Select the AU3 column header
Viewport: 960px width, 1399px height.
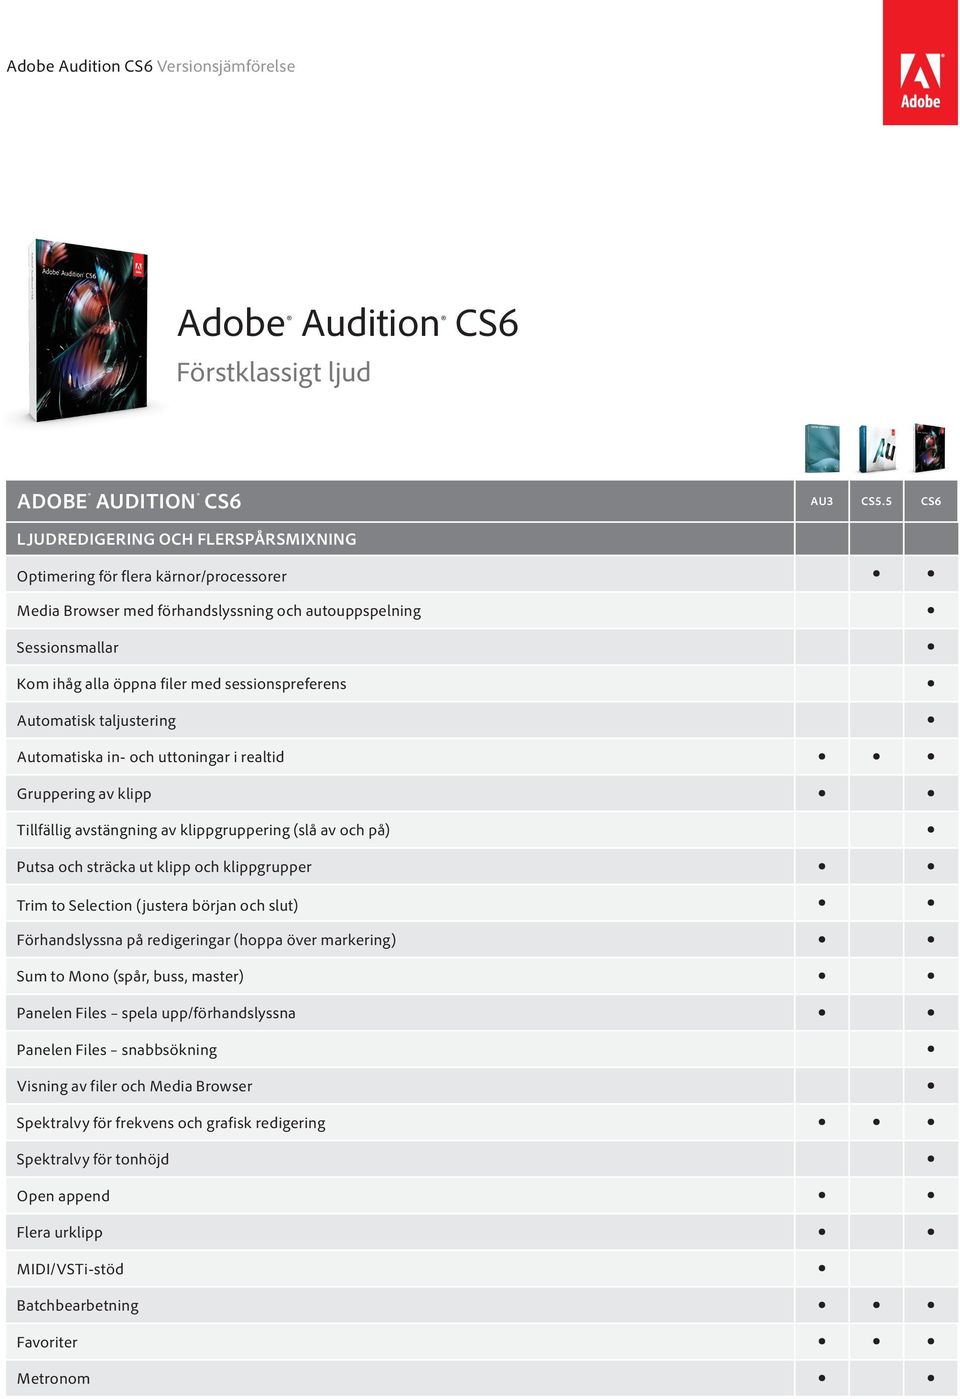pyautogui.click(x=822, y=501)
